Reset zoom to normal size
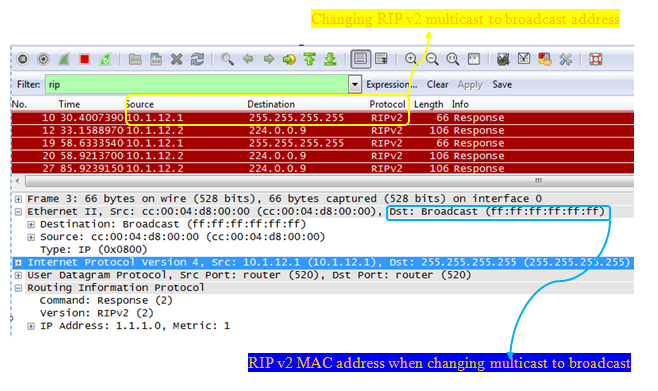 (x=452, y=59)
